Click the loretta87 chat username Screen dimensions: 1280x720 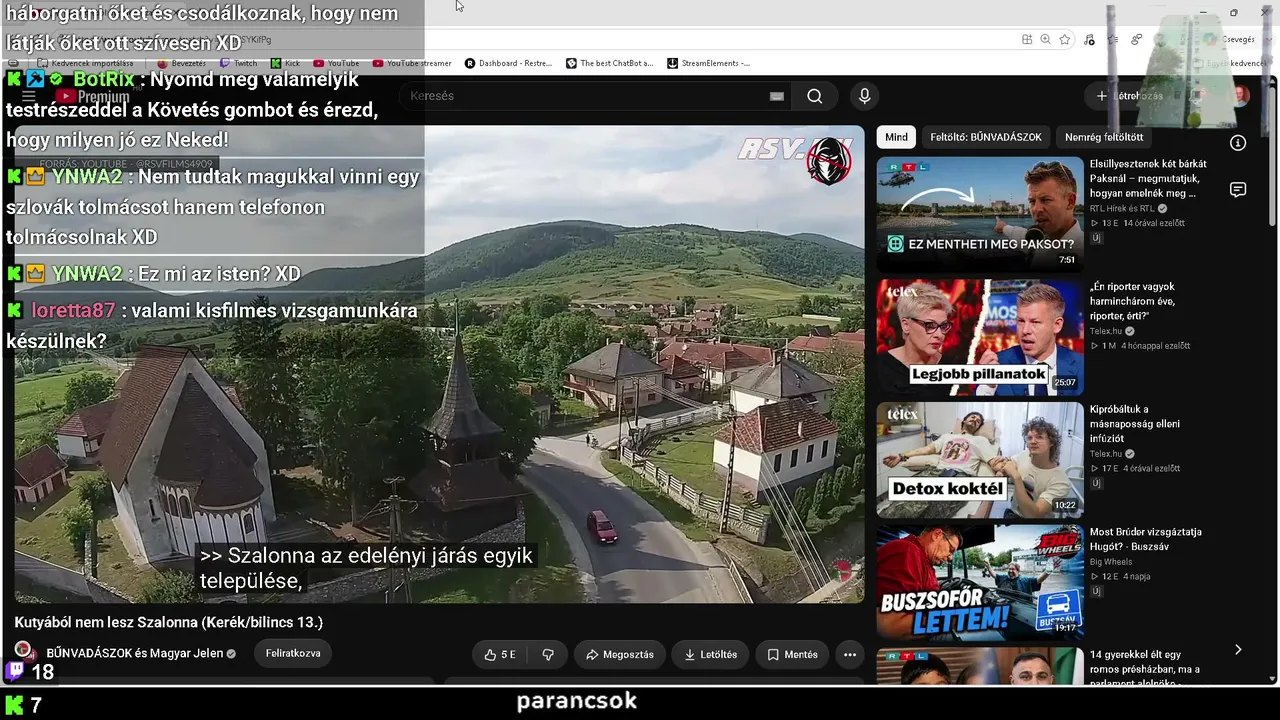coord(73,311)
